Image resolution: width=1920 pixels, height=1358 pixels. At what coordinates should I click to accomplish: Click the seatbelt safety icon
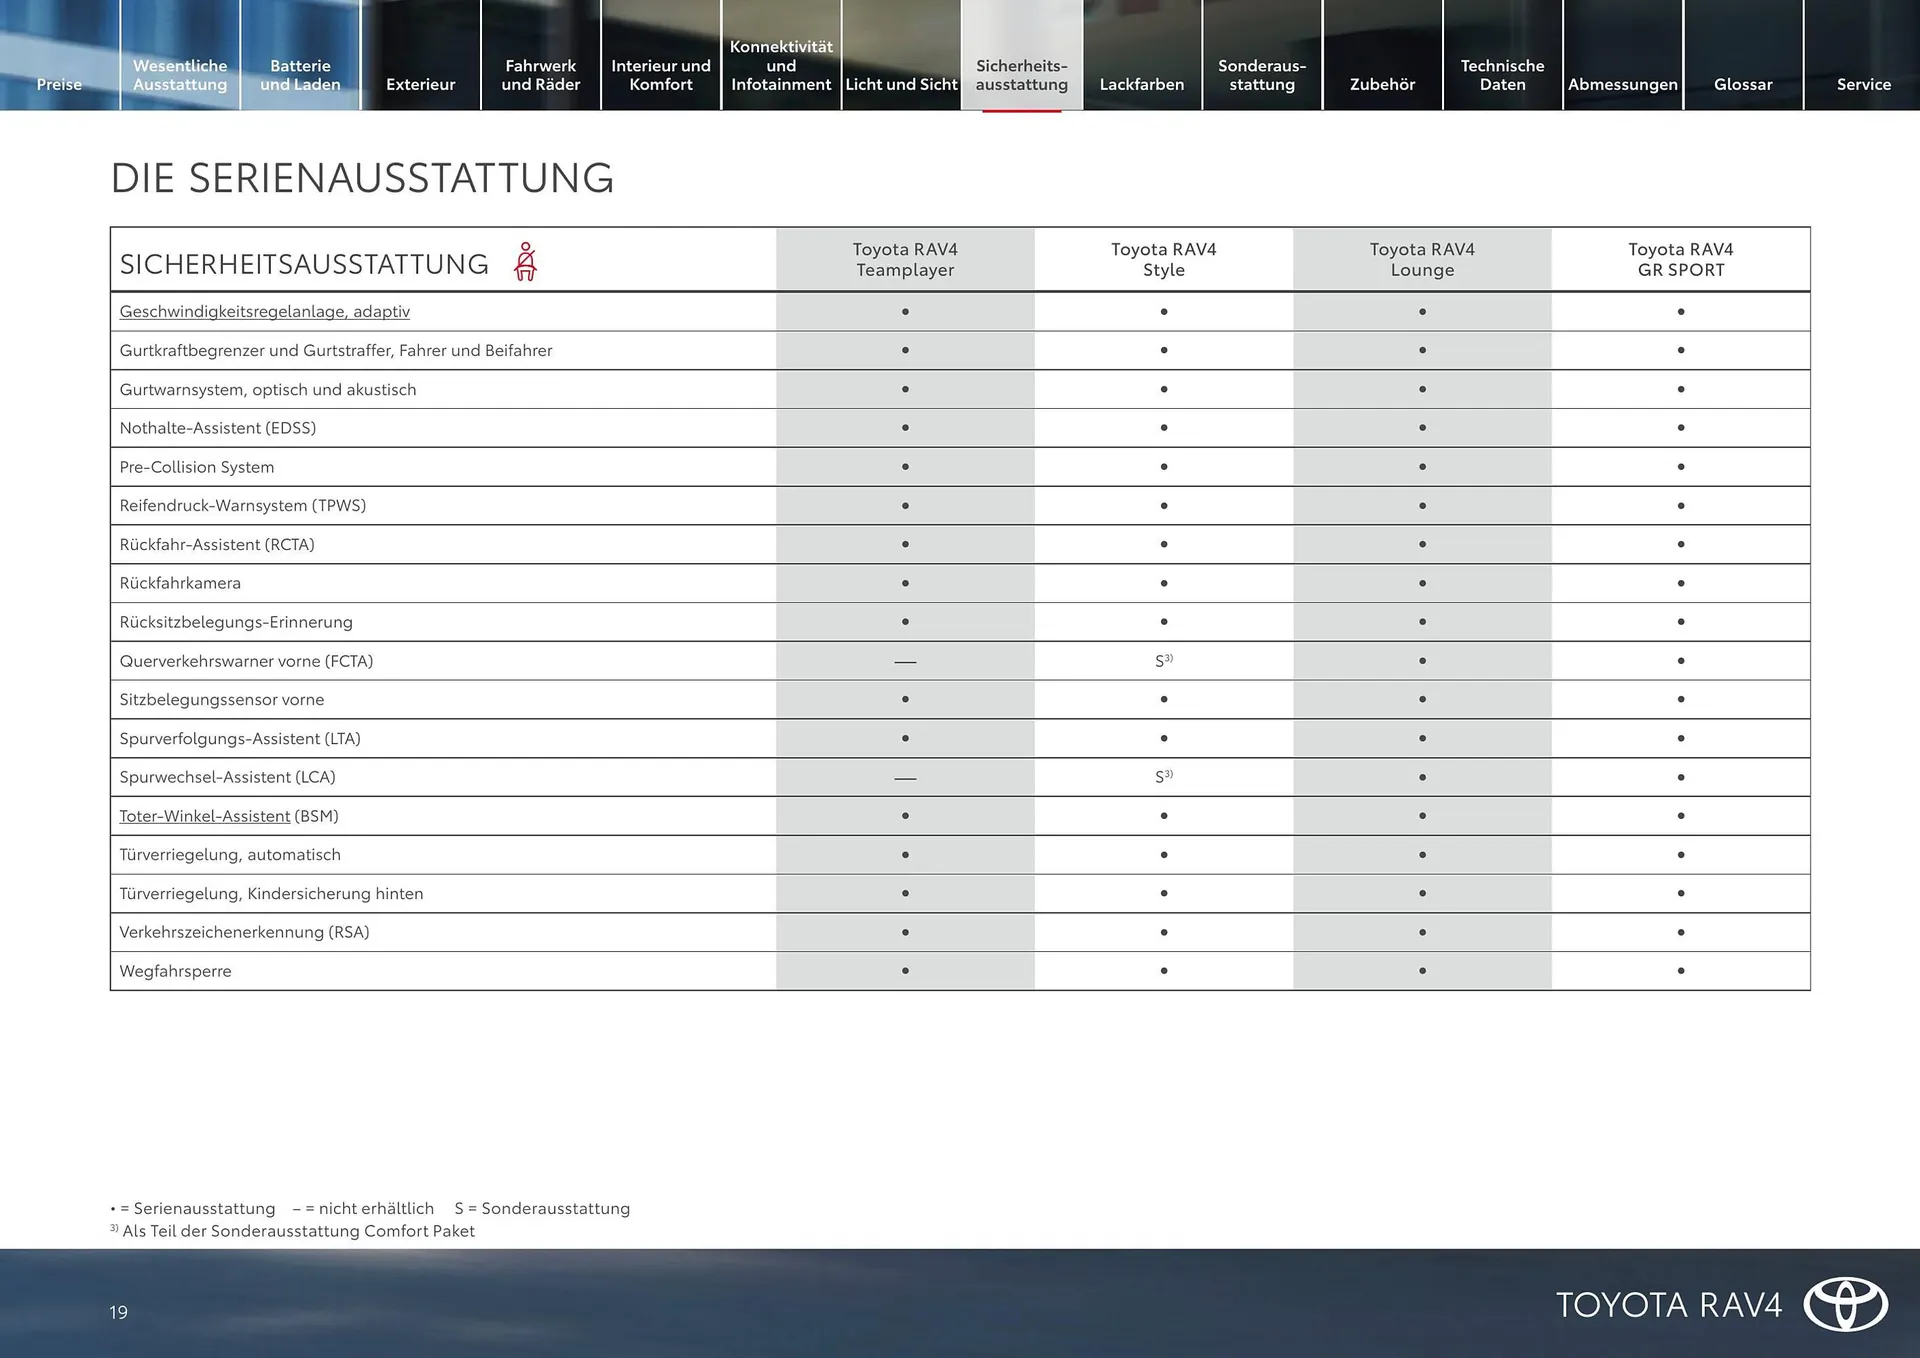pyautogui.click(x=525, y=262)
